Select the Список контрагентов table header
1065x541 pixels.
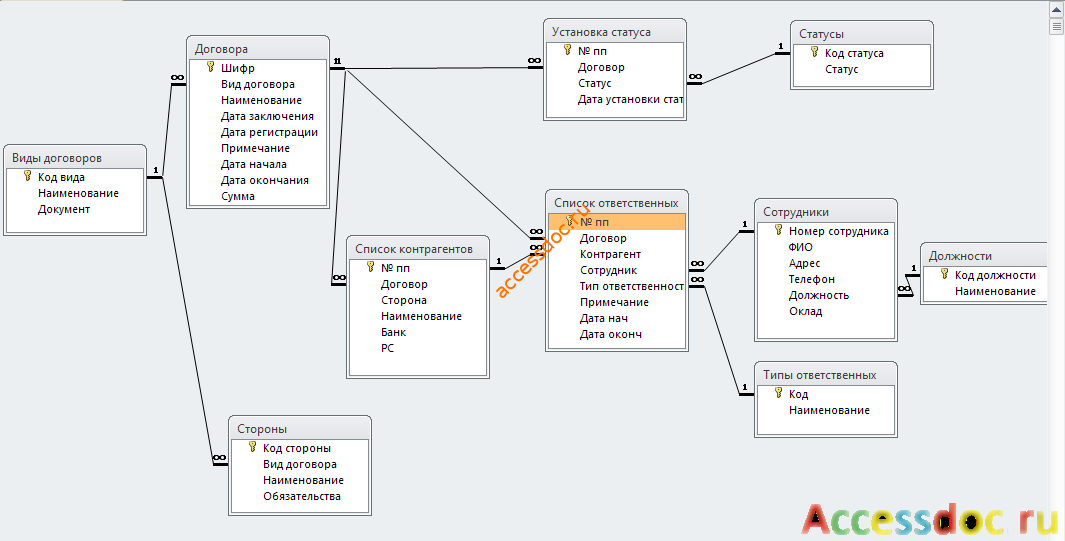pos(418,249)
